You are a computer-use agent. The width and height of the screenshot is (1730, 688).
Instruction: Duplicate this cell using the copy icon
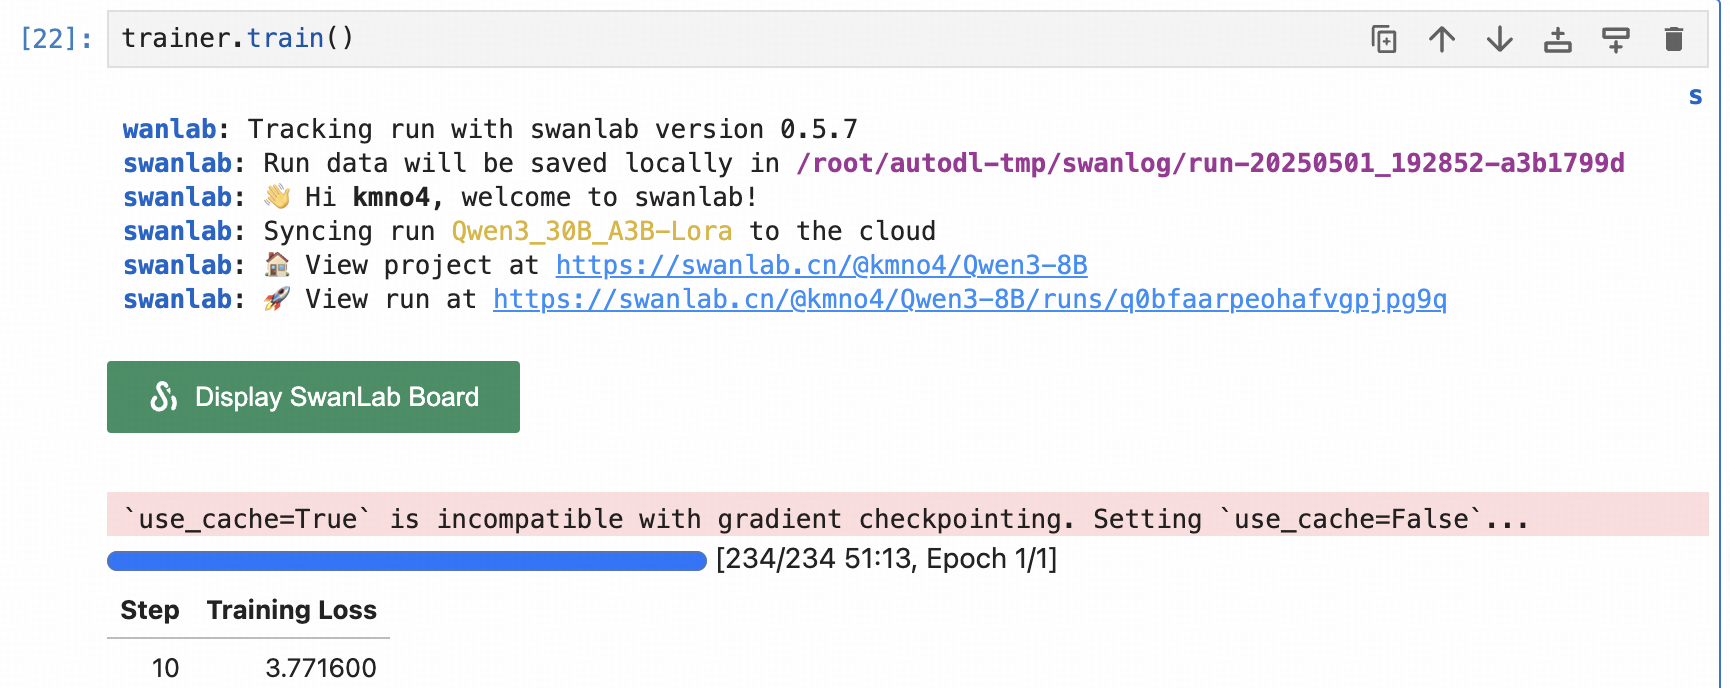[1384, 40]
